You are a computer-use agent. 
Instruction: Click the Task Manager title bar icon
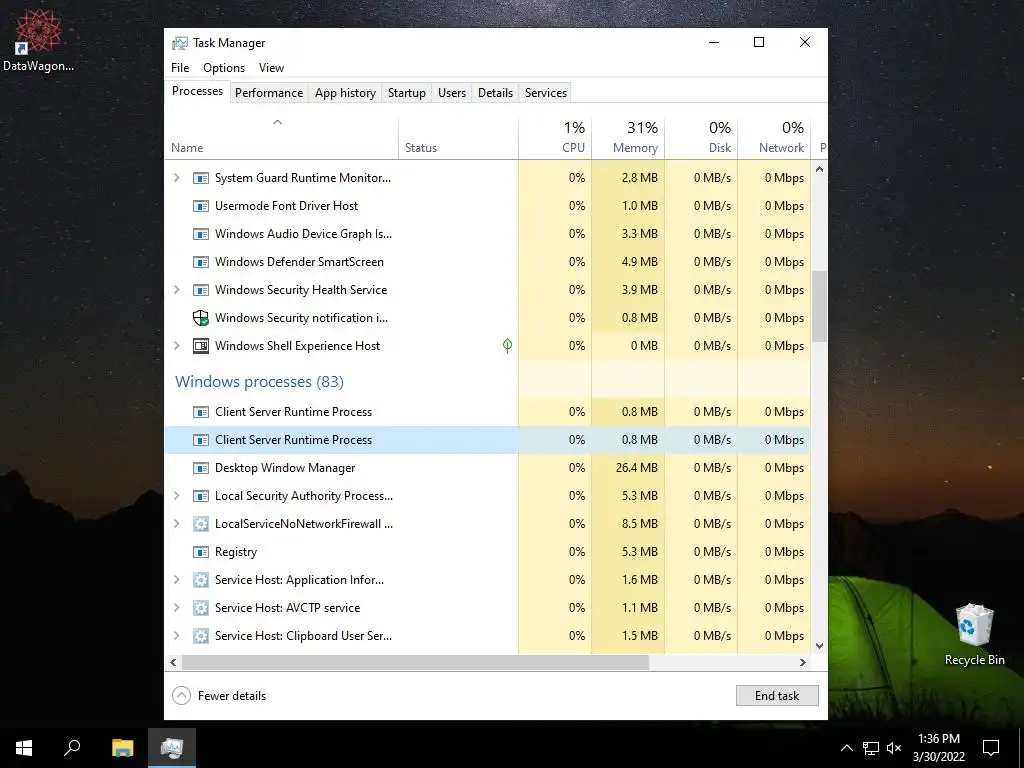pos(180,43)
